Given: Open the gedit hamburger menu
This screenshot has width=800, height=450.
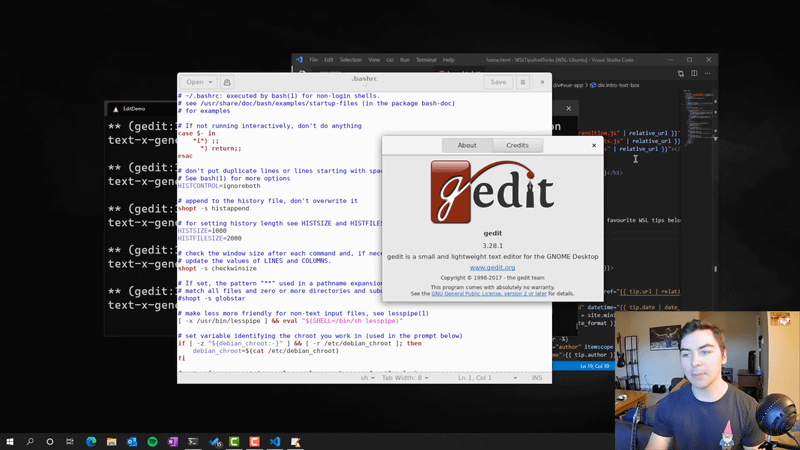Looking at the screenshot, I should point(523,82).
